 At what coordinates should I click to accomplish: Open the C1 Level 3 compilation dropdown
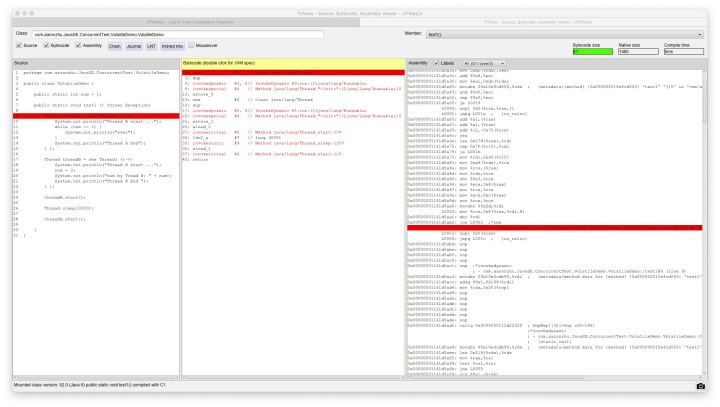[x=484, y=63]
